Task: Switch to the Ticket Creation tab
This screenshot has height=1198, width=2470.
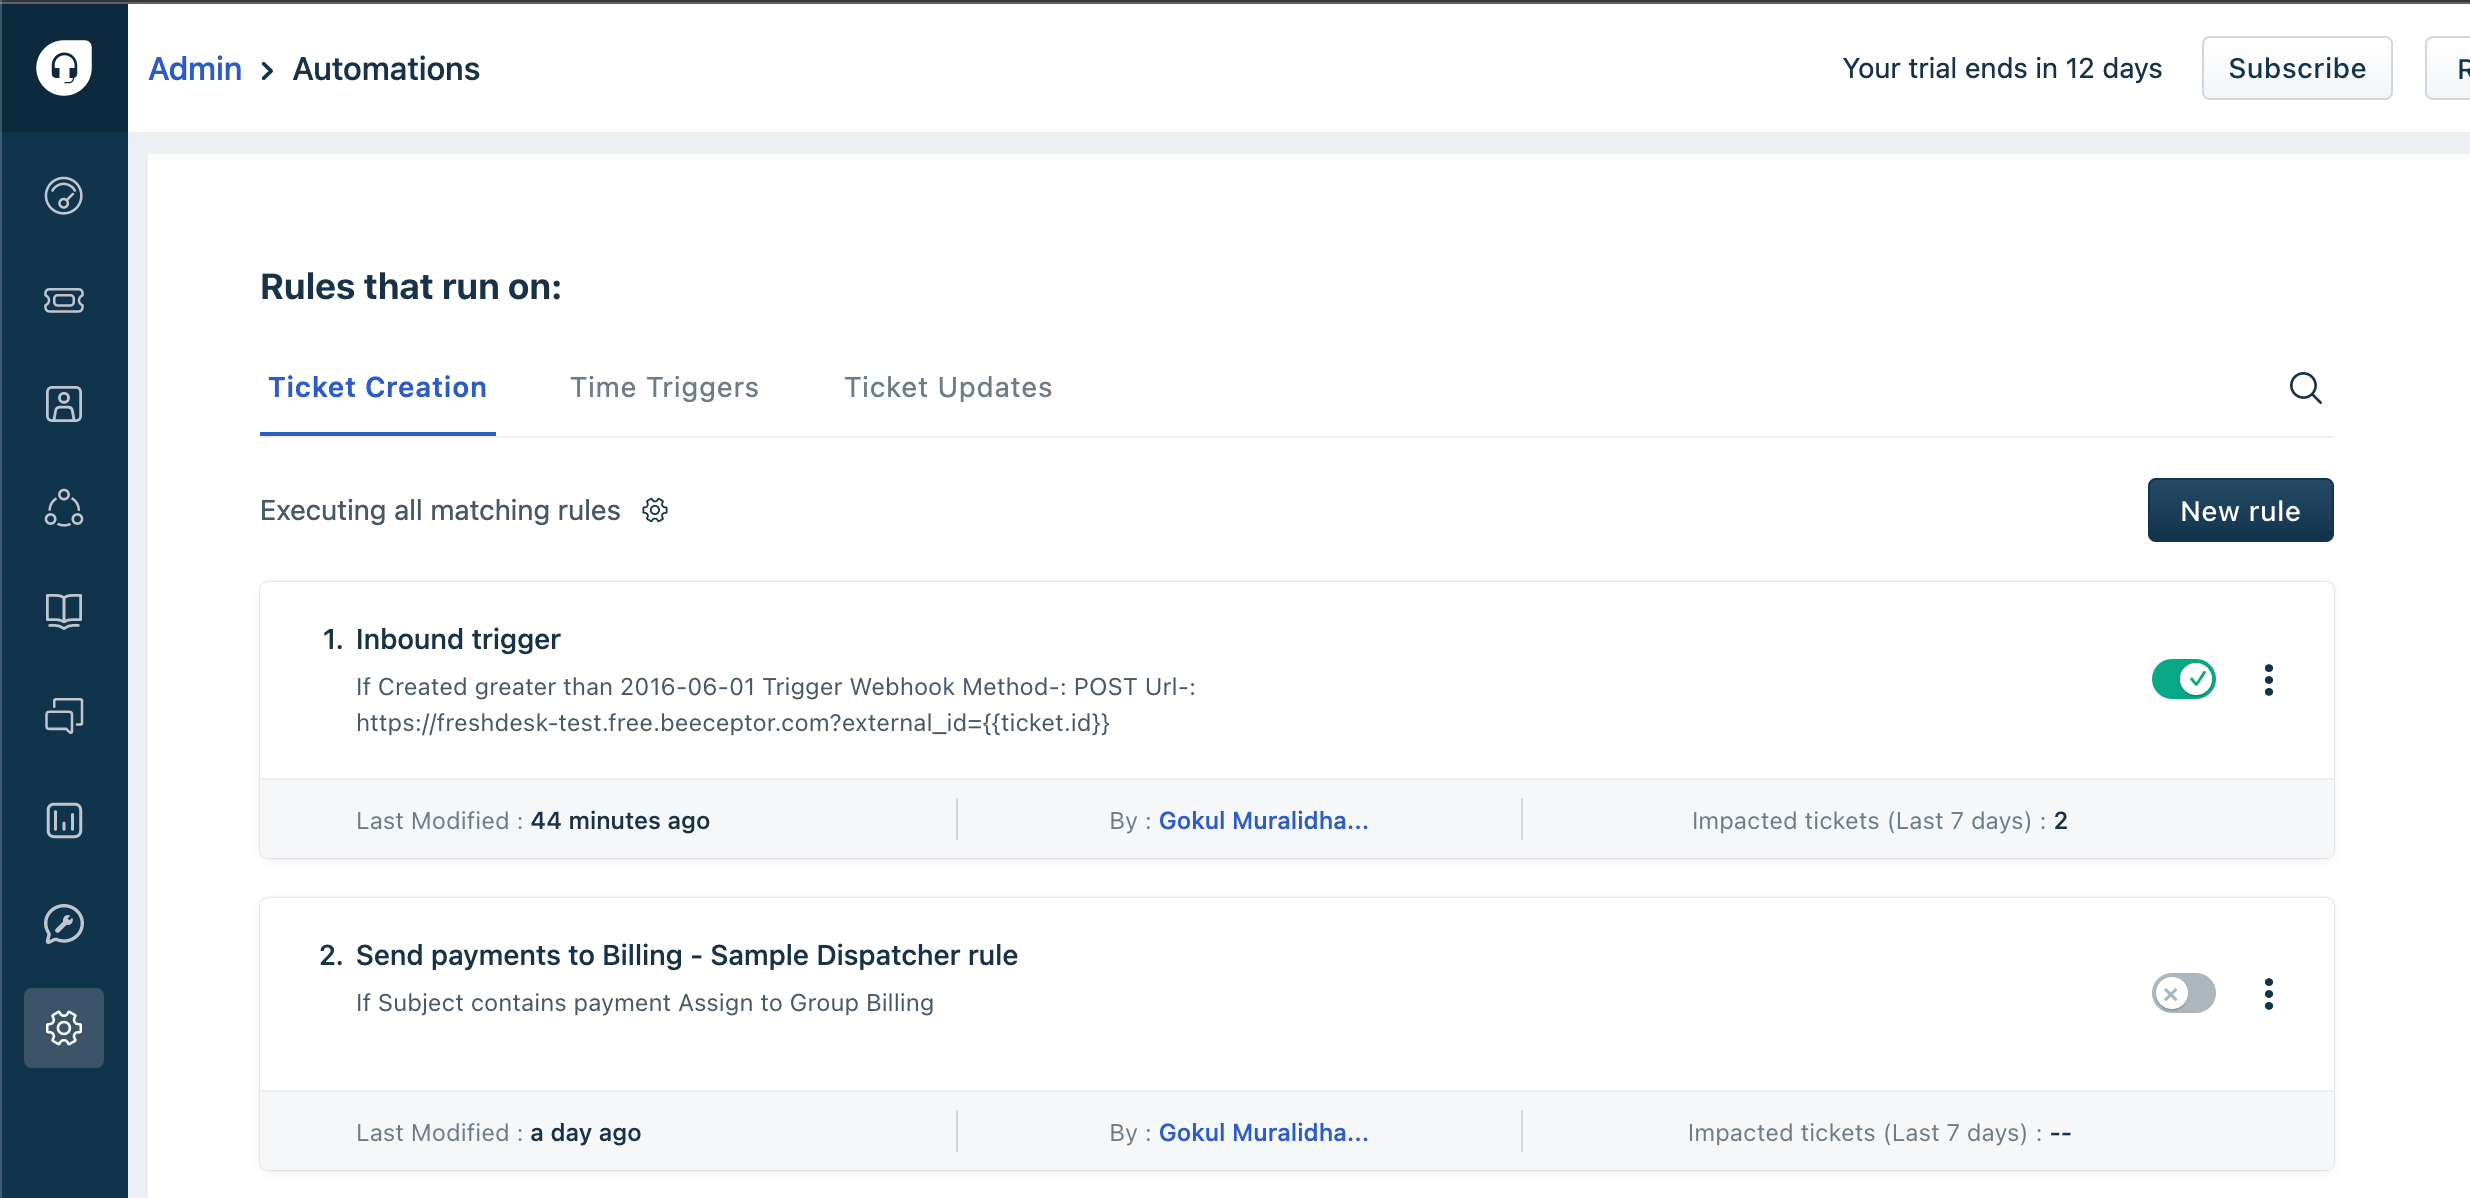Action: pos(378,388)
